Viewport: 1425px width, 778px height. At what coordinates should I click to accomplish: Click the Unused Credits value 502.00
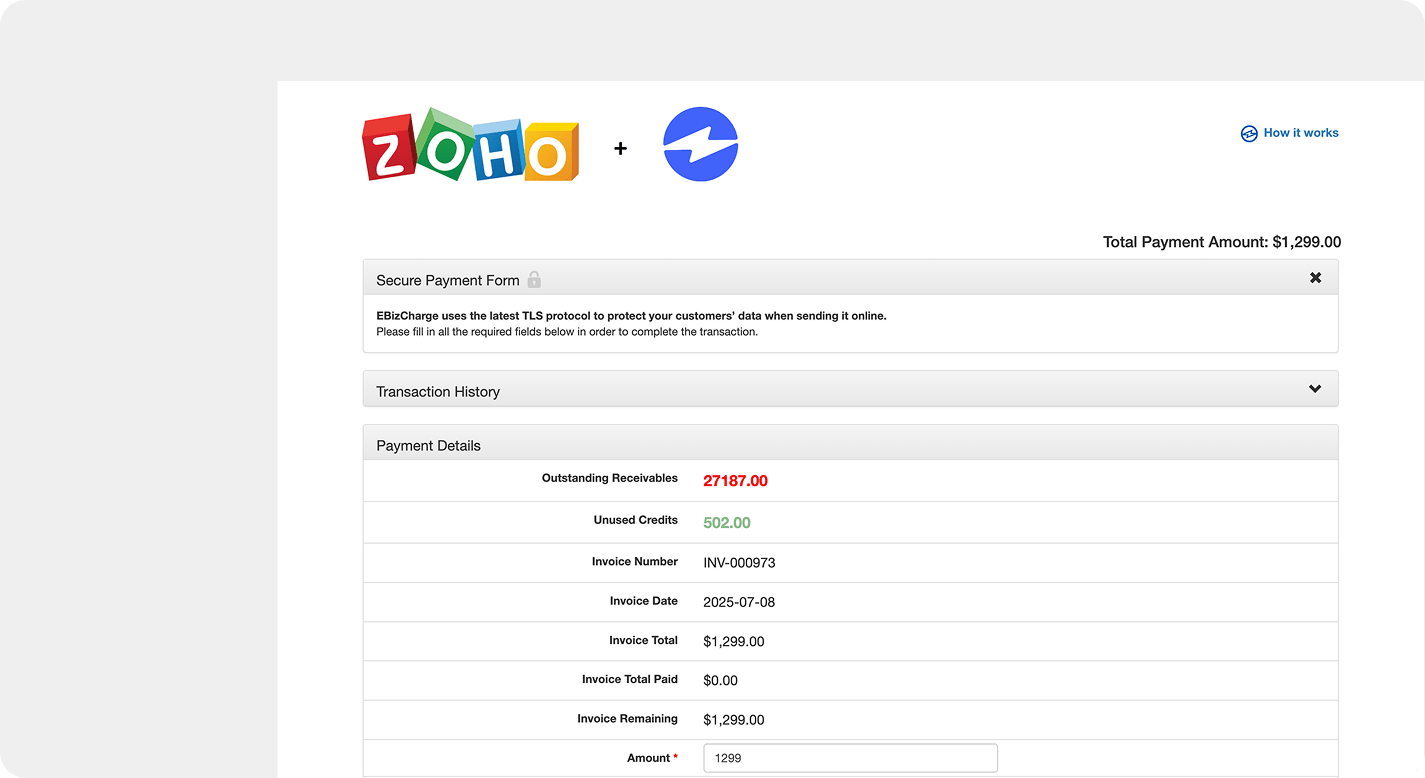[x=727, y=523]
